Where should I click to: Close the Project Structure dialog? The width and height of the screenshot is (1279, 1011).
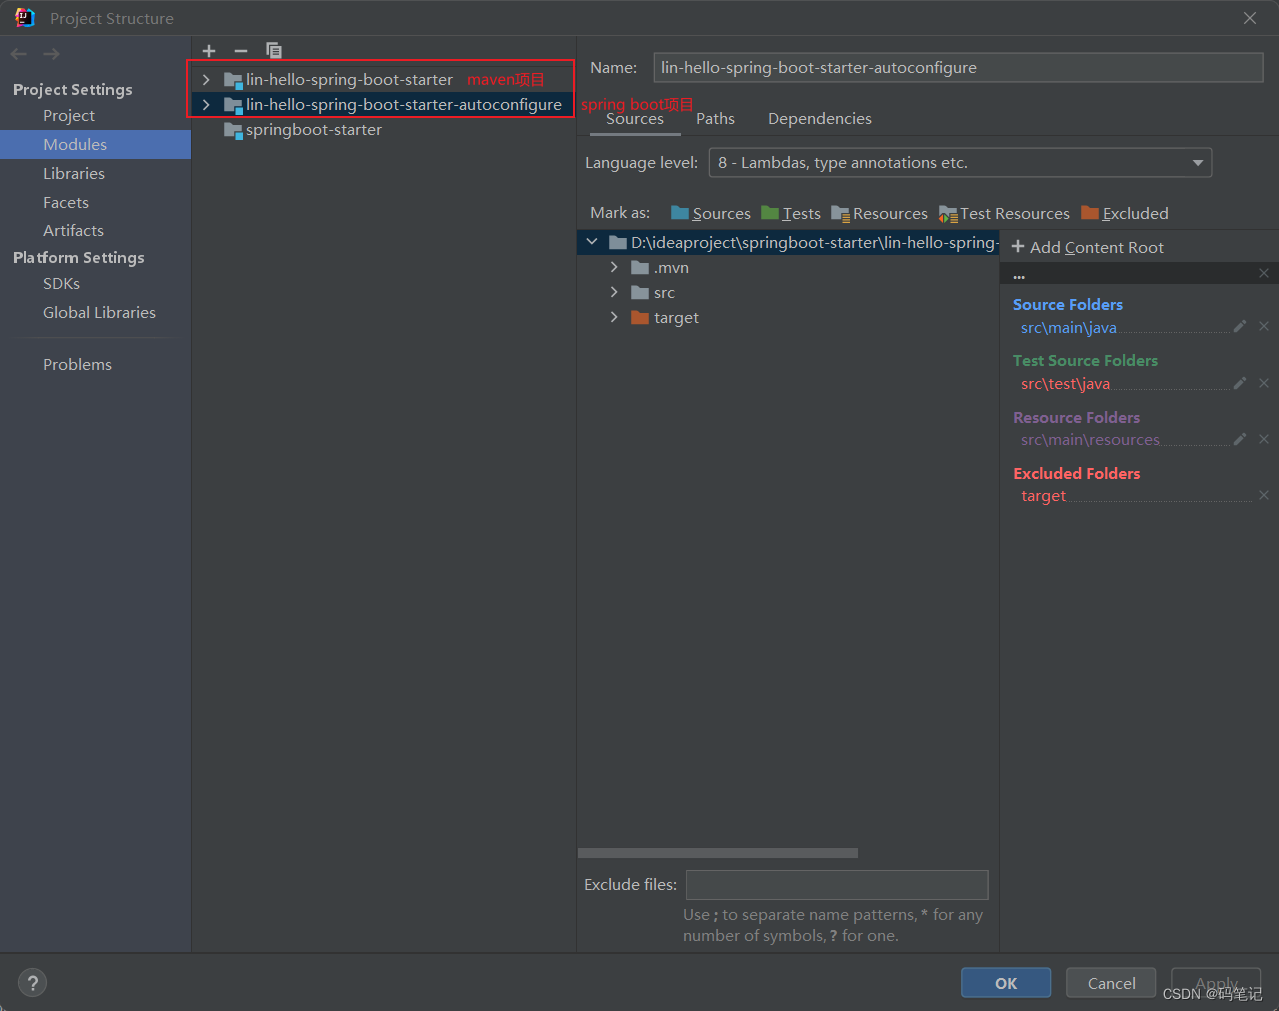[x=1250, y=18]
